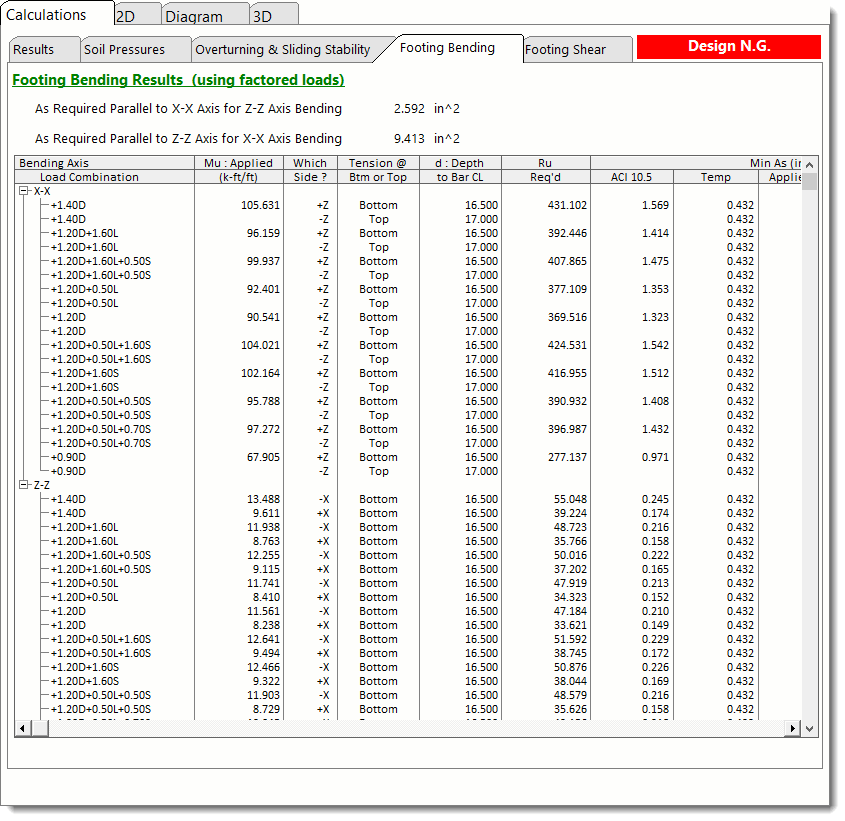Select the Z-Z row with Mu 13.488
845x821 pixels.
(263, 499)
